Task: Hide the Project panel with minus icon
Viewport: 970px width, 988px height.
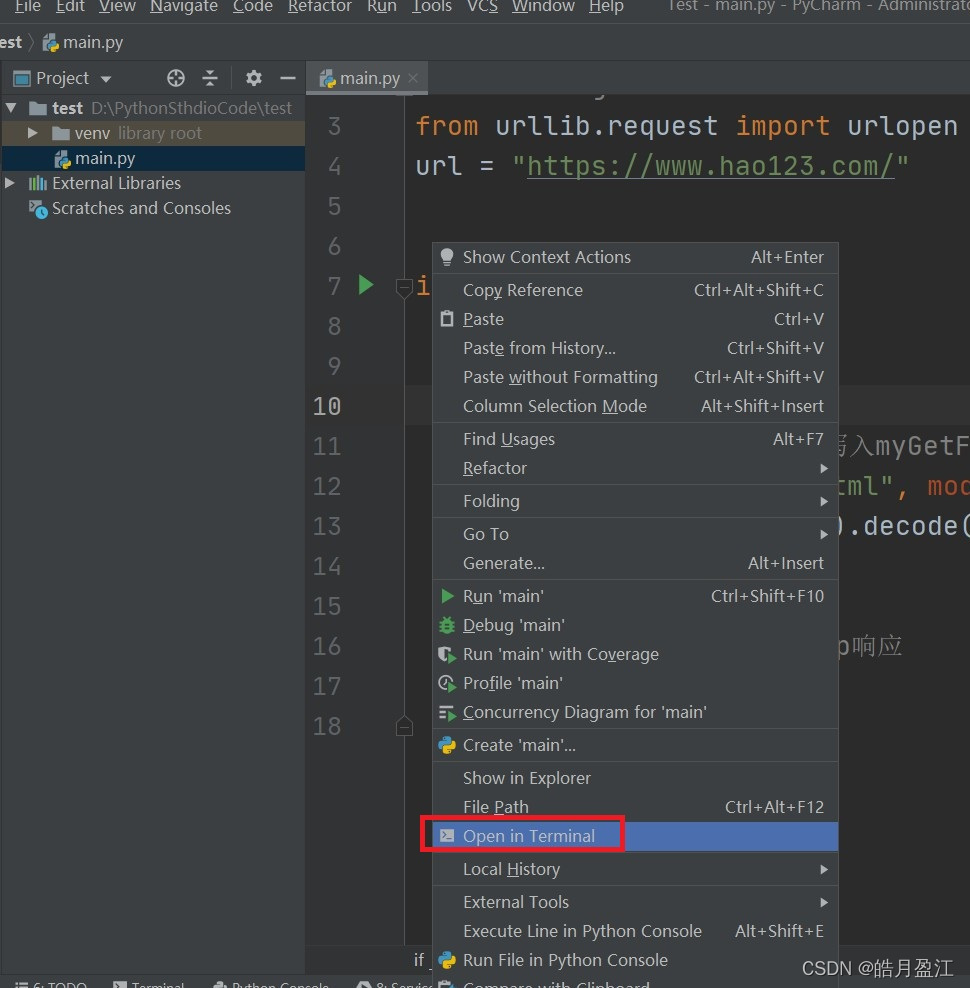Action: pyautogui.click(x=288, y=78)
